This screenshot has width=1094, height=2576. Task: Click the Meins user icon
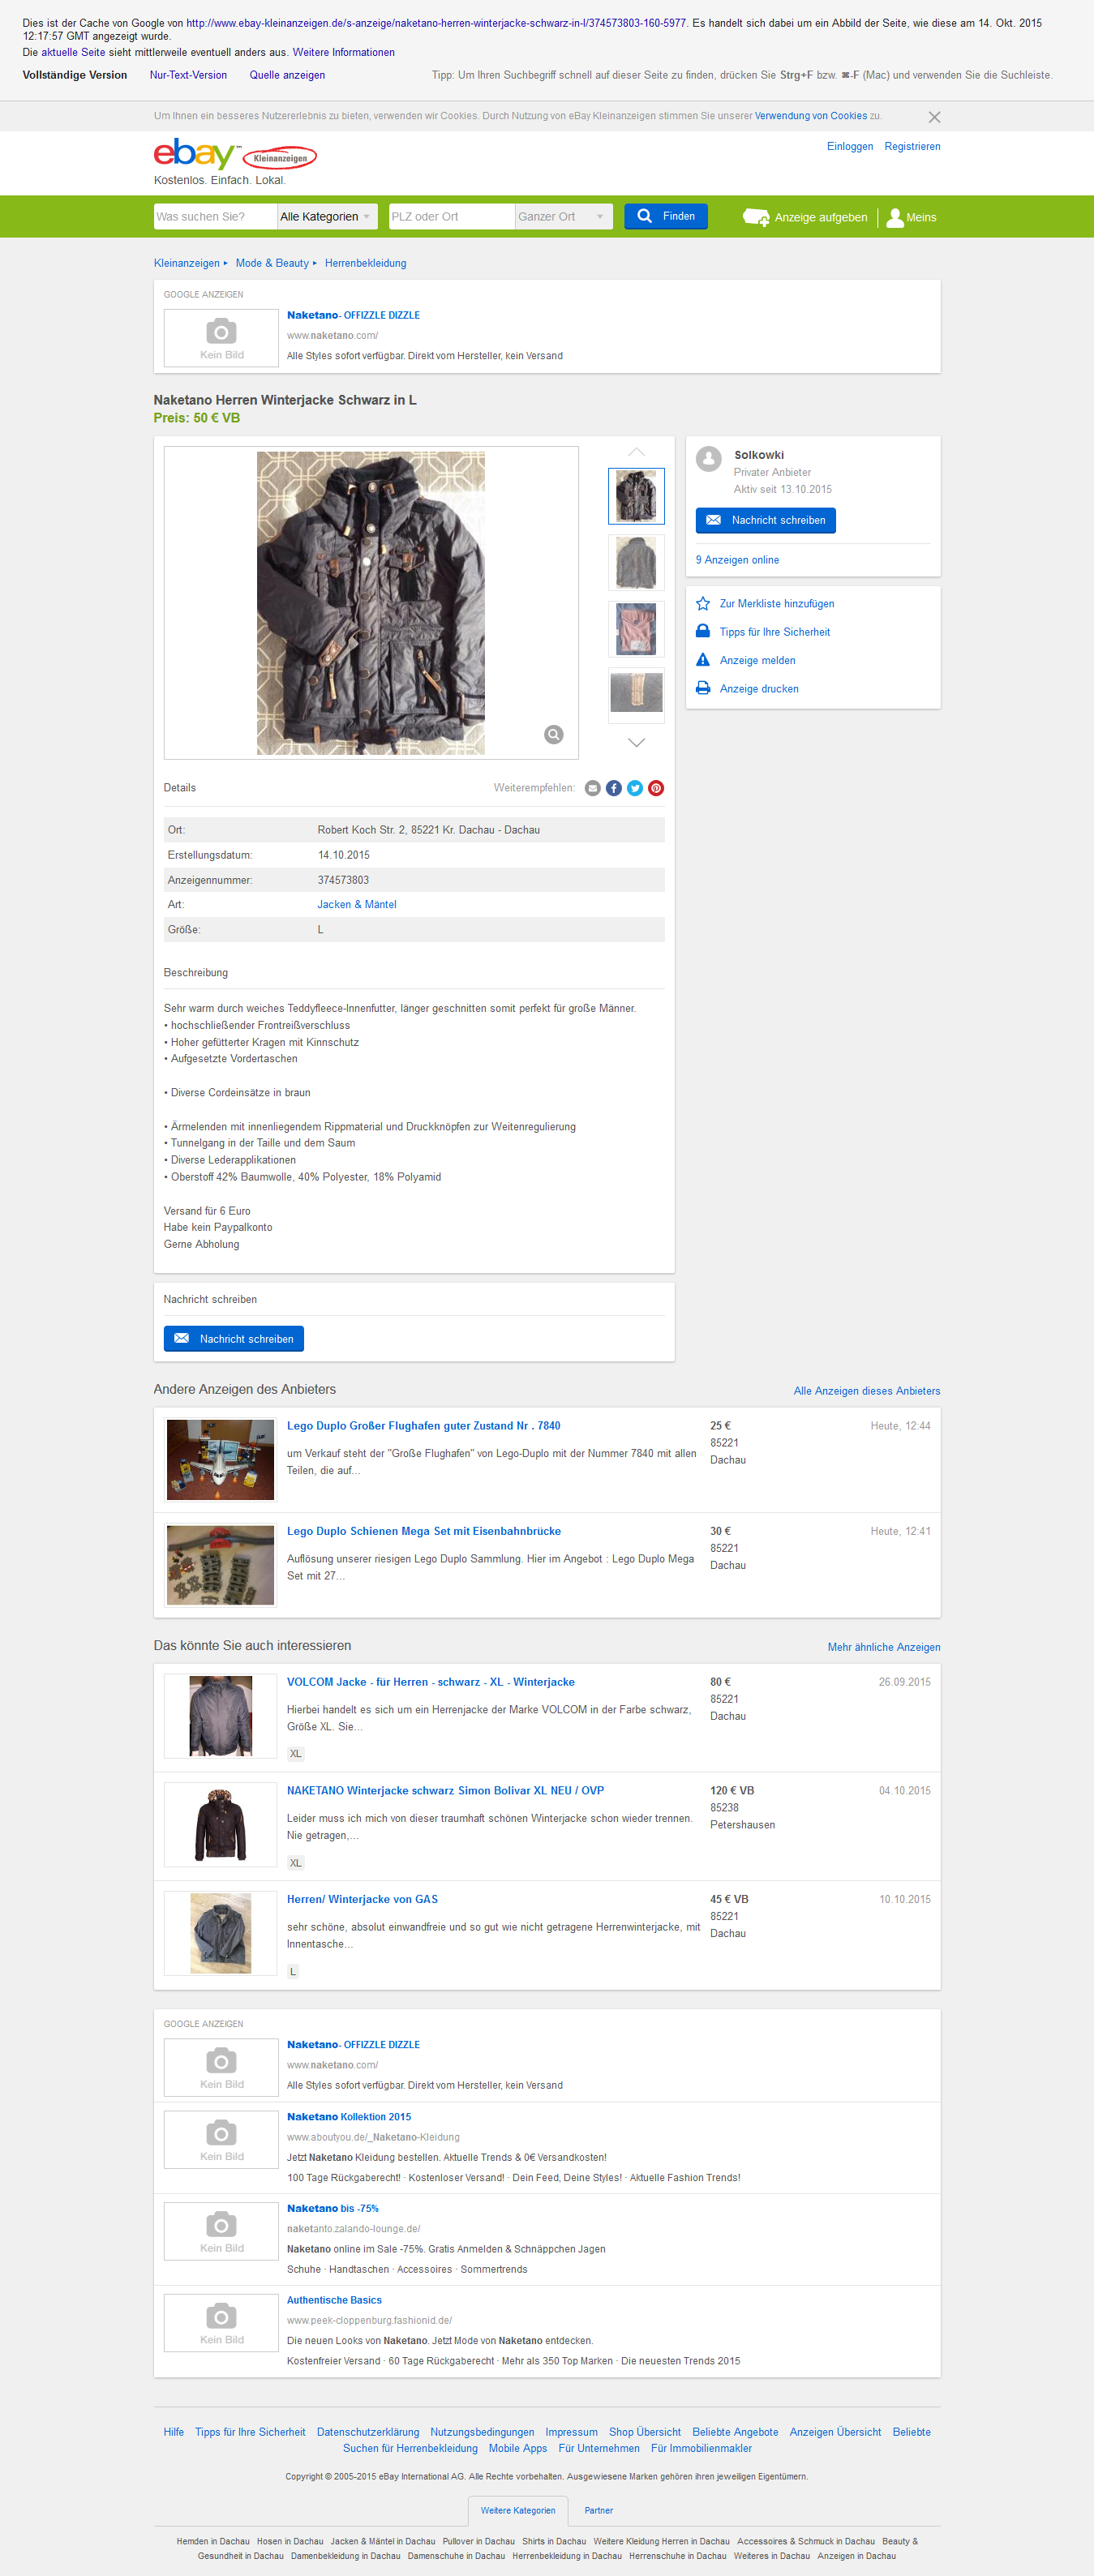(x=895, y=217)
